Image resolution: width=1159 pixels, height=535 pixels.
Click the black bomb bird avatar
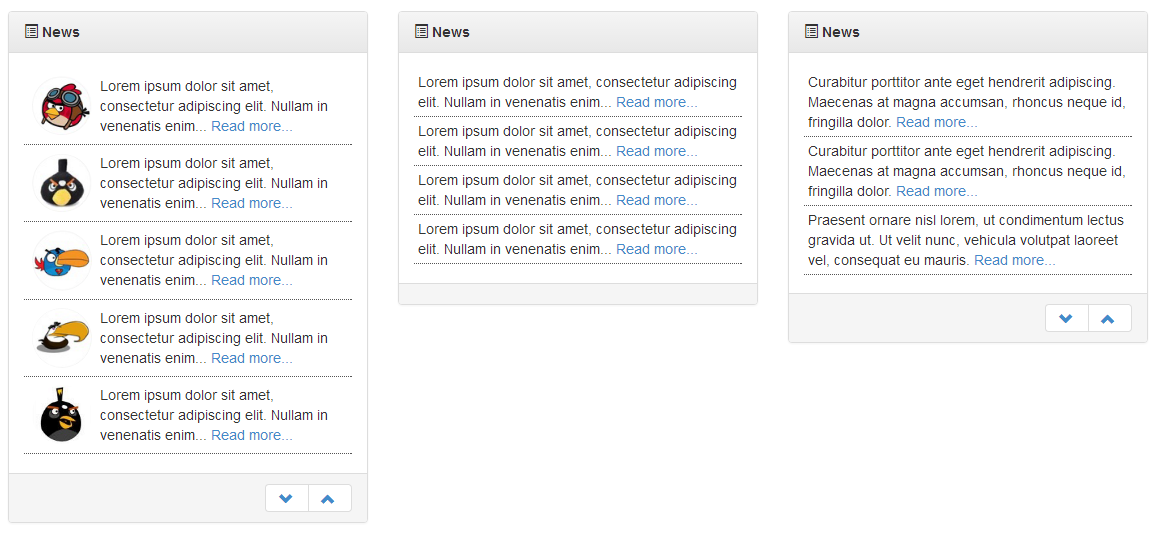[x=62, y=415]
